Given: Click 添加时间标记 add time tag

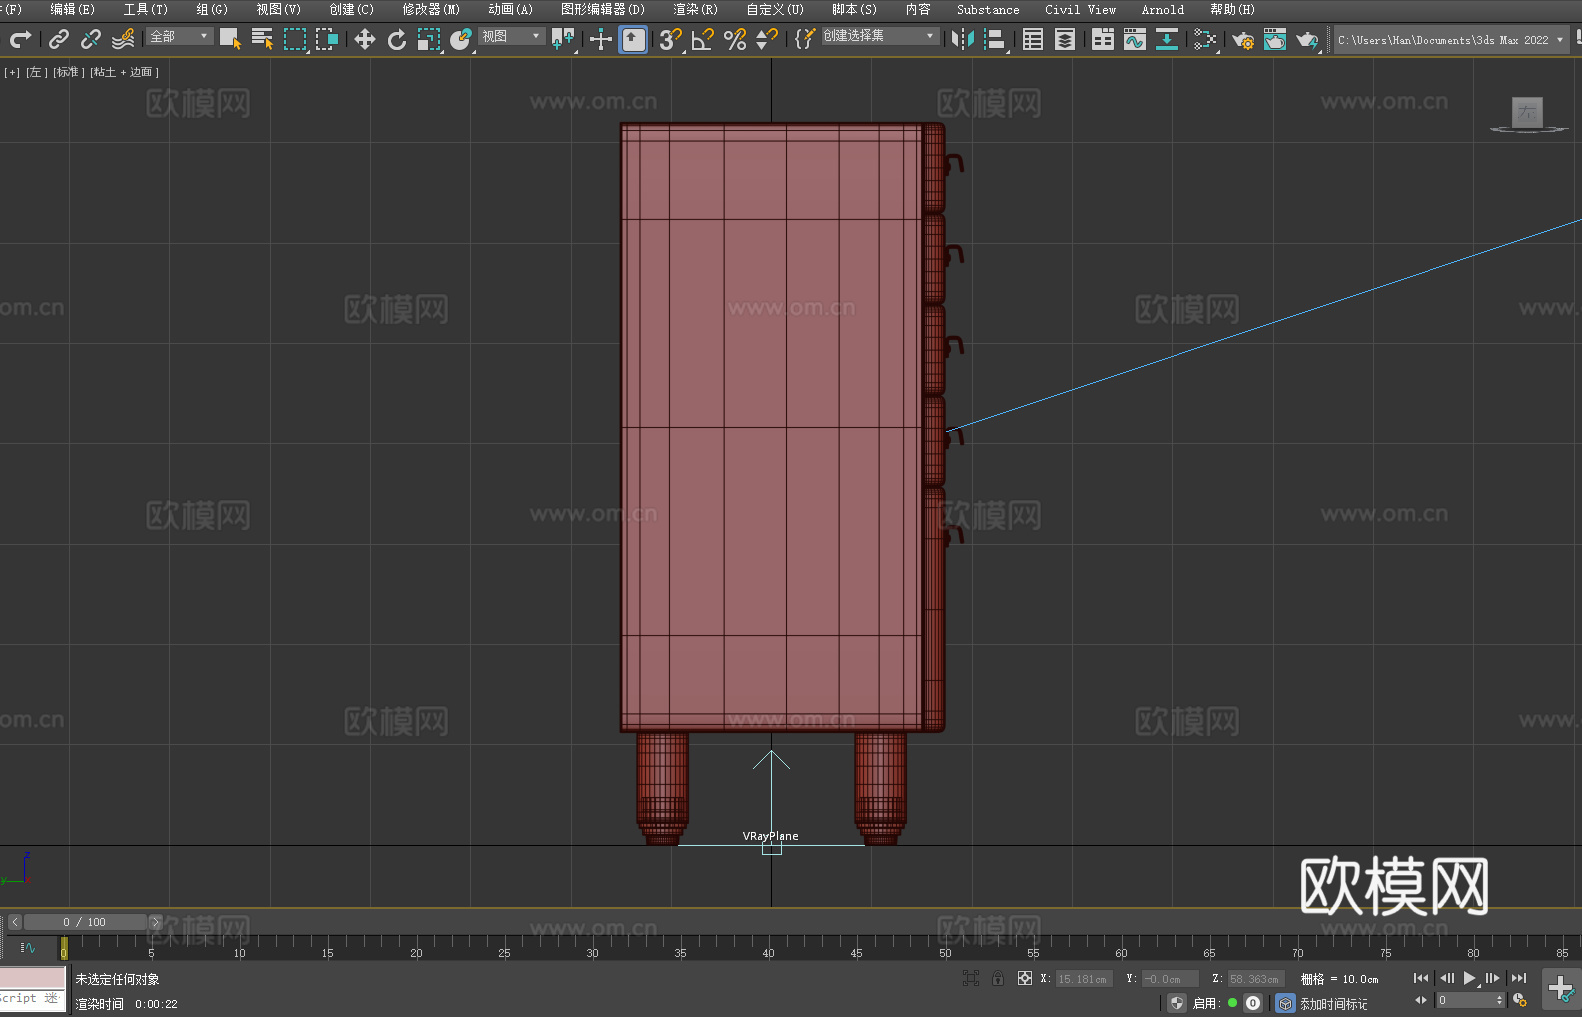Looking at the screenshot, I should tap(1333, 1003).
